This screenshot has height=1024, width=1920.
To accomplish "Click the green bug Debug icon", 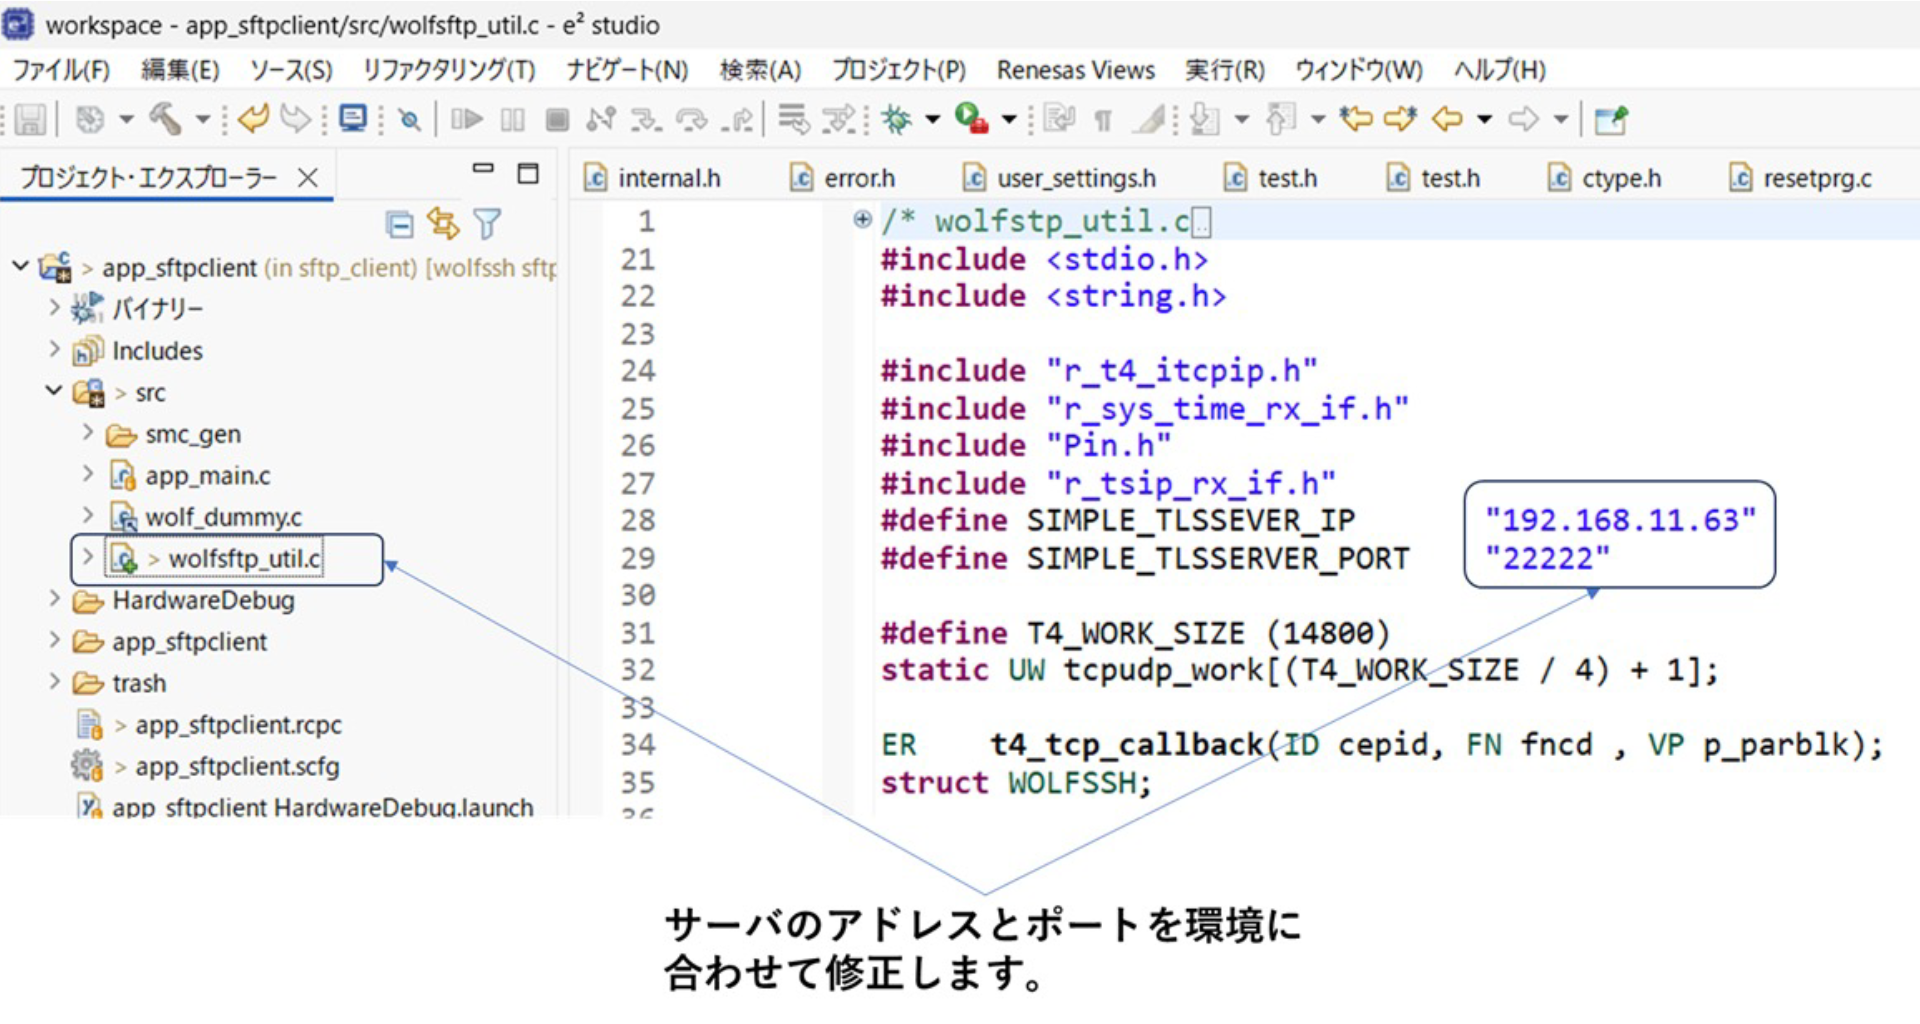I will [x=896, y=120].
